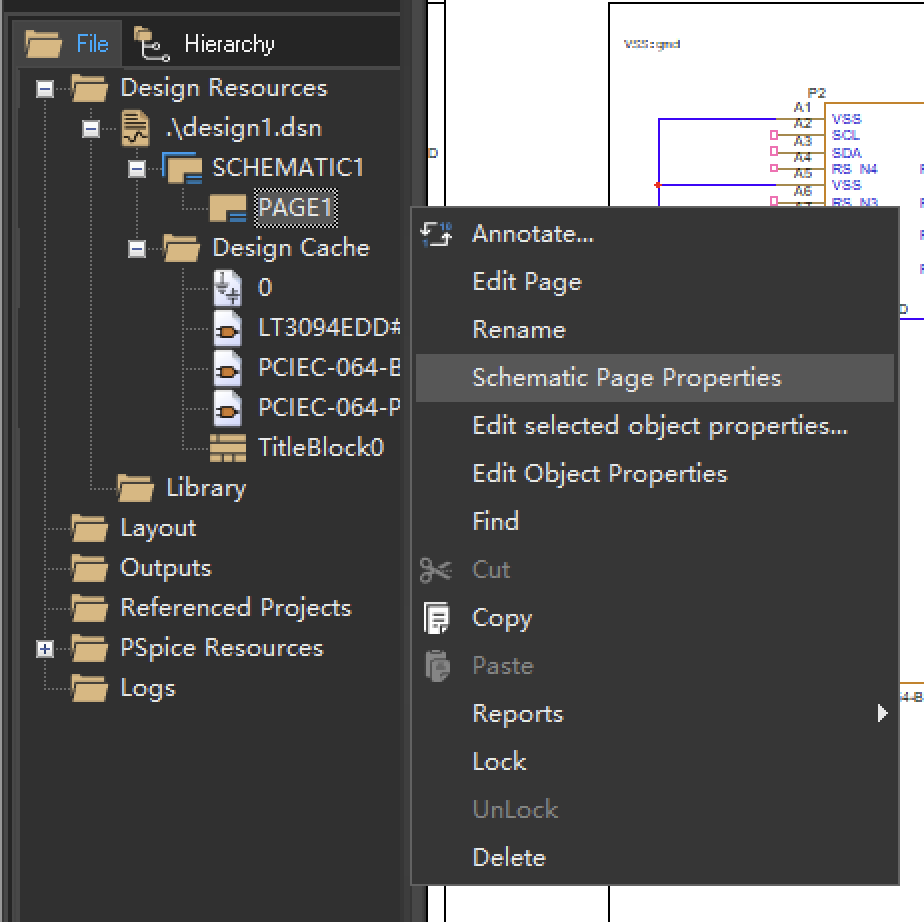This screenshot has height=922, width=924.
Task: Collapse the Design Resources tree node
Action: (x=45, y=89)
